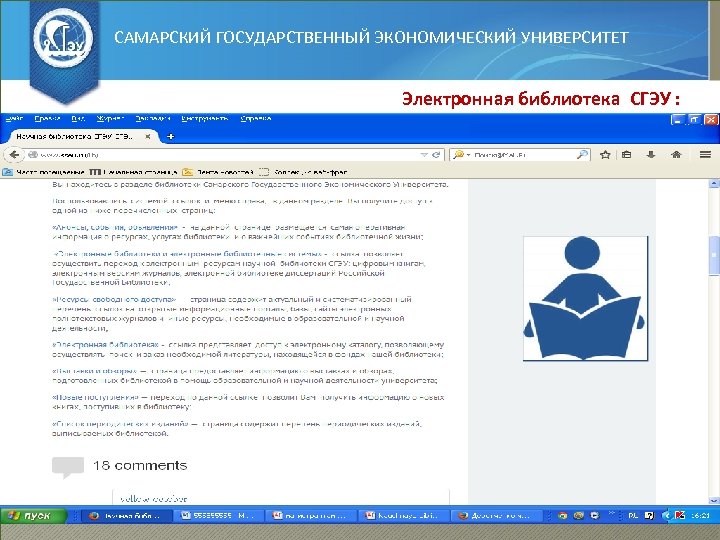This screenshot has width=720, height=540.
Task: Open search engine selector icon
Action: 461,155
